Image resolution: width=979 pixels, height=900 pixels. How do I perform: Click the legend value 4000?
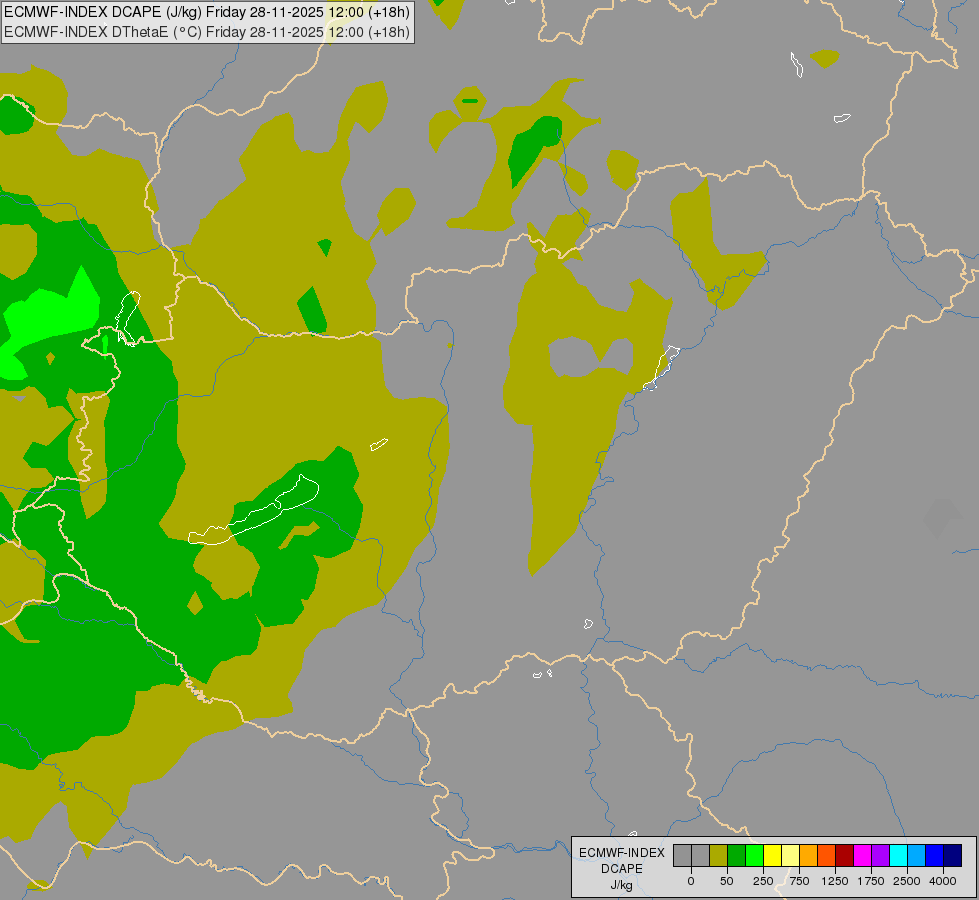pyautogui.click(x=943, y=881)
